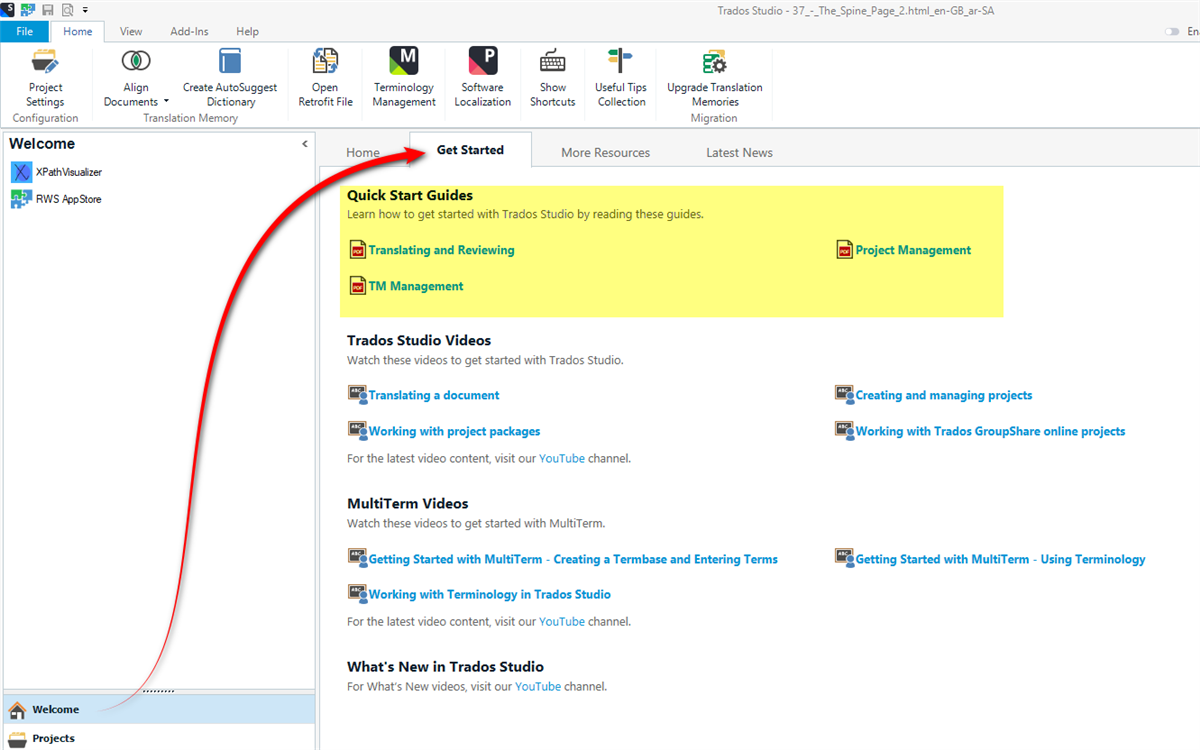Click PDF icon next to TM Management
This screenshot has width=1200, height=750.
(358, 286)
